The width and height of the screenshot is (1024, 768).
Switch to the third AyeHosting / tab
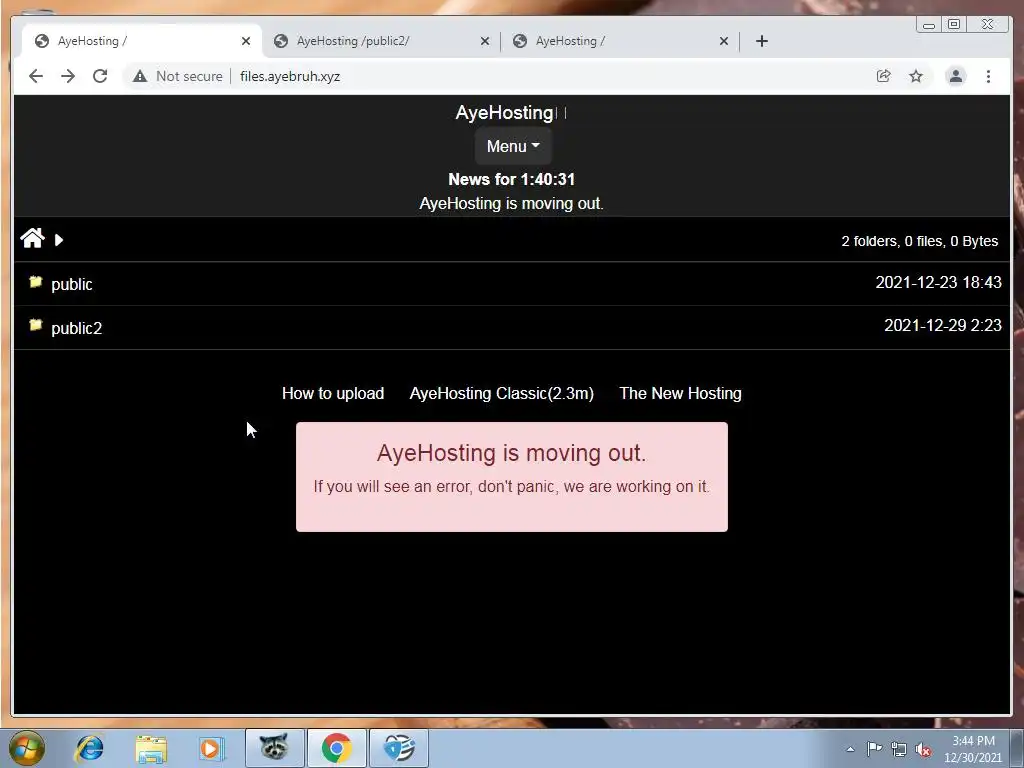[620, 41]
